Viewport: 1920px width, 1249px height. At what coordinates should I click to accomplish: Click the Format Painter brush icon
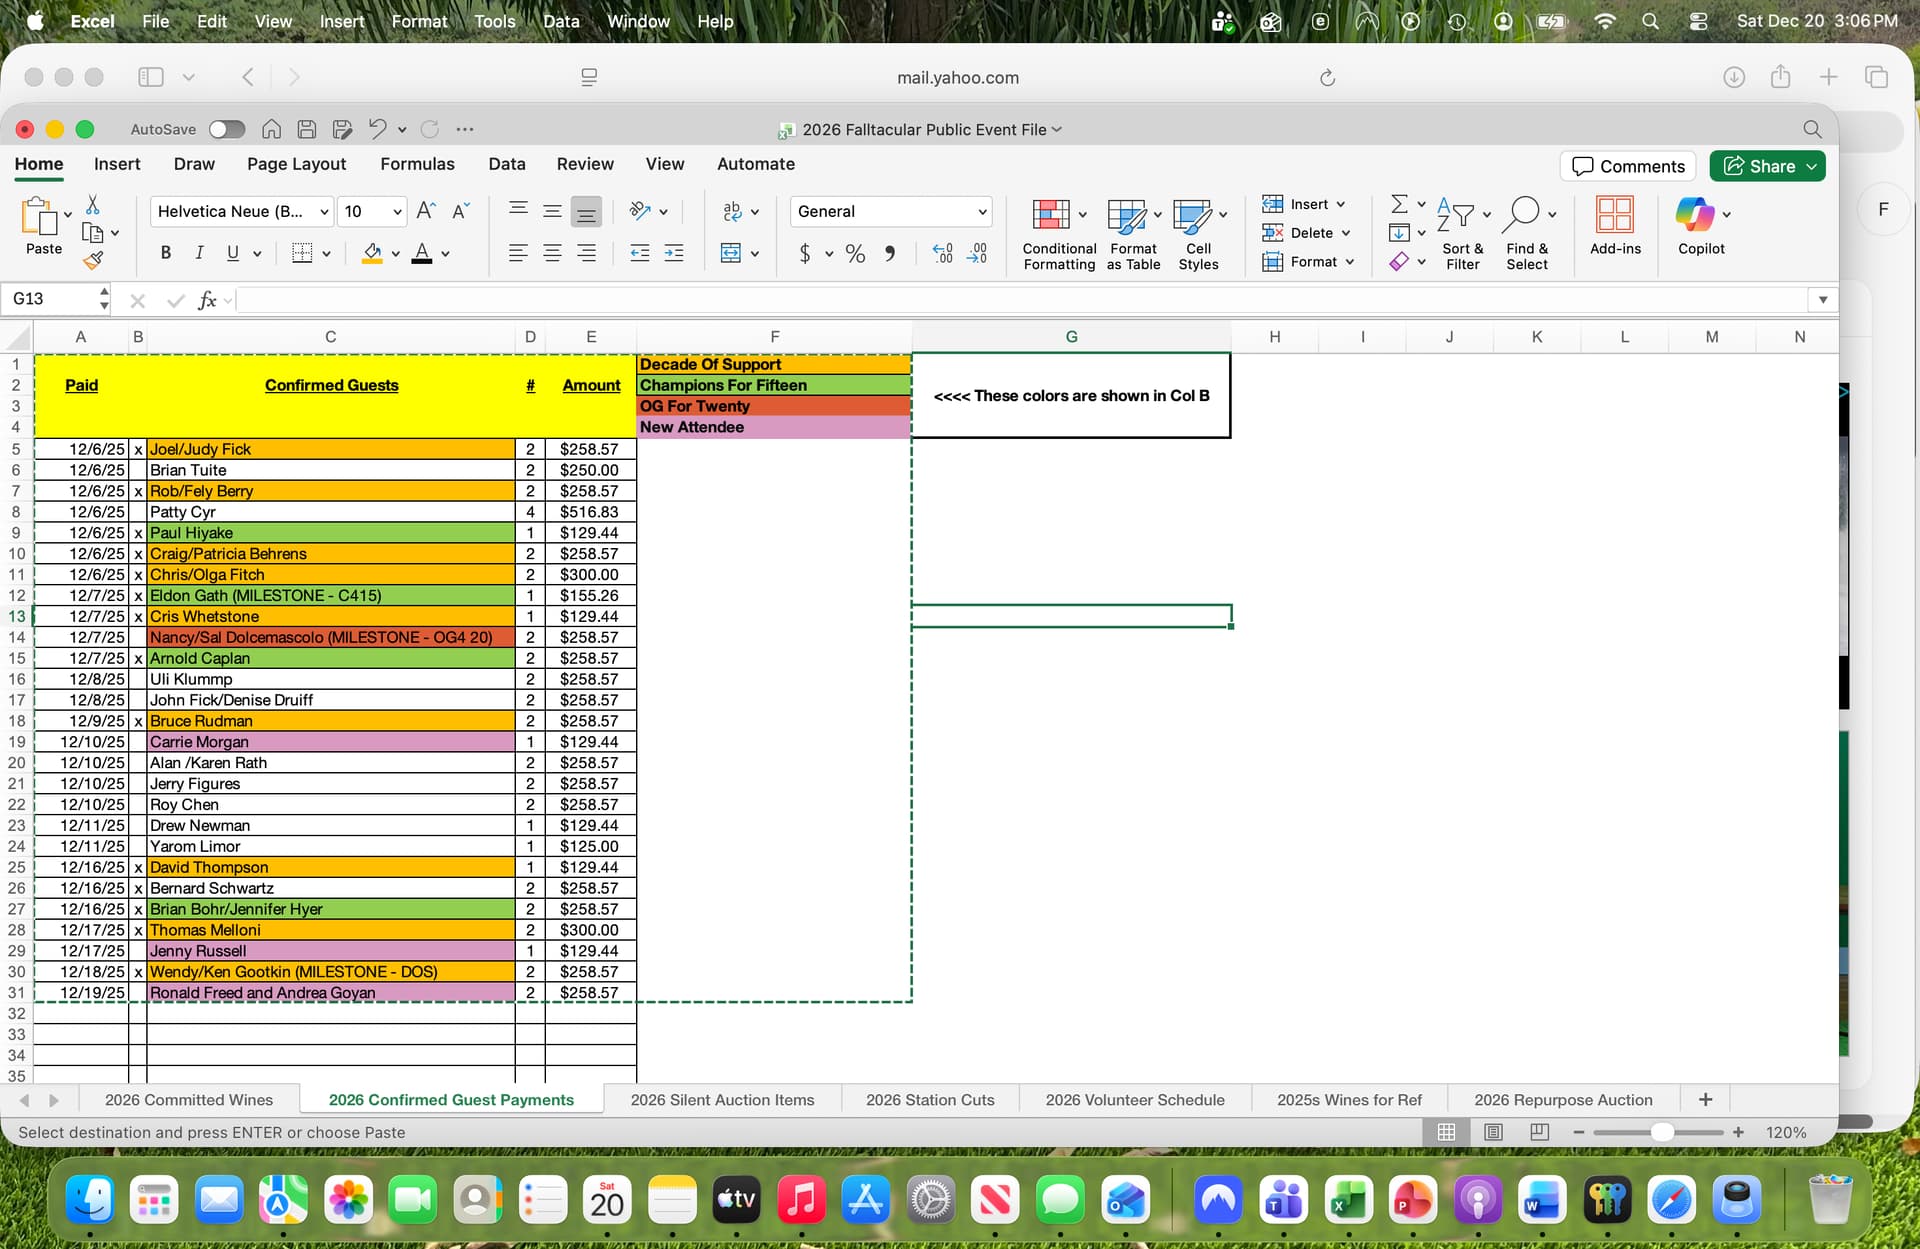tap(93, 261)
